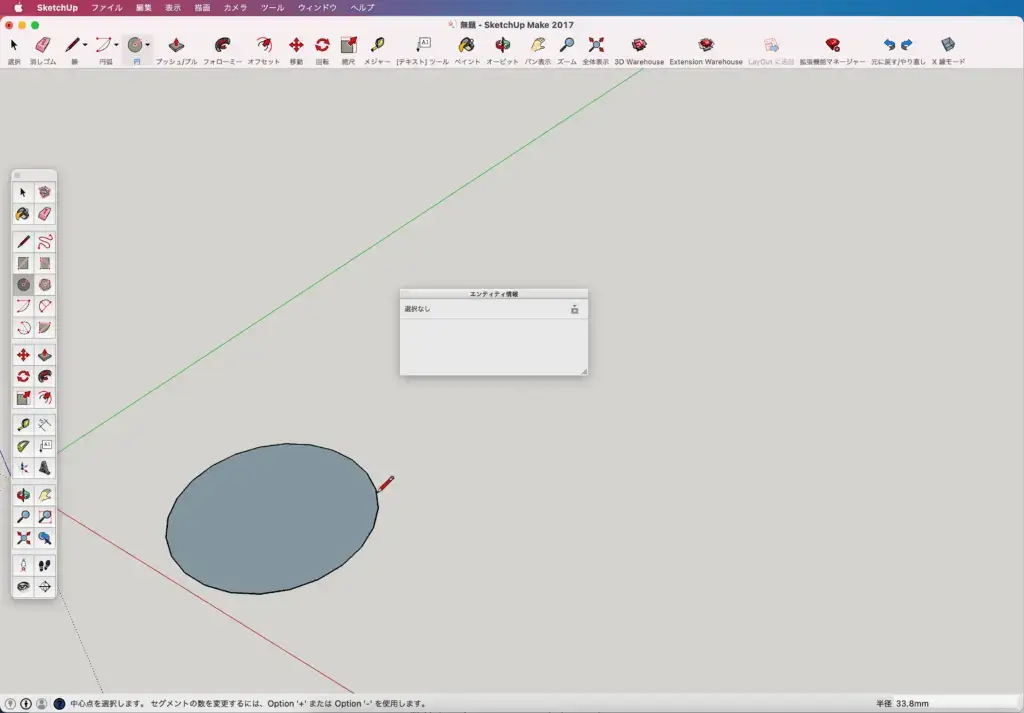Viewport: 1024px width, 713px height.
Task: Open the ツール menu
Action: click(272, 8)
